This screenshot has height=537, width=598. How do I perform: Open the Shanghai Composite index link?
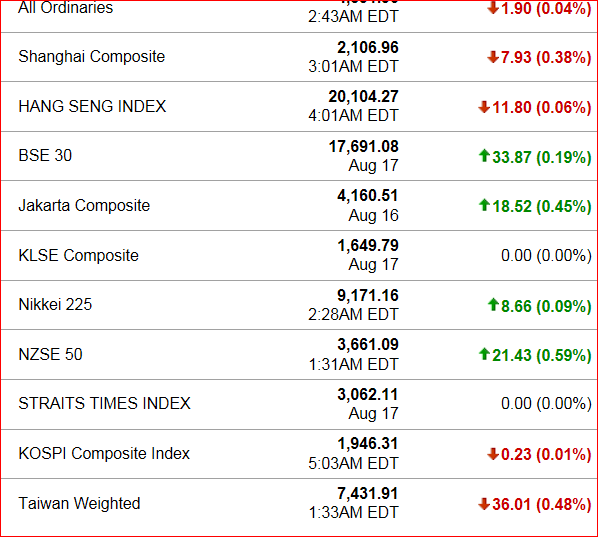tap(92, 56)
